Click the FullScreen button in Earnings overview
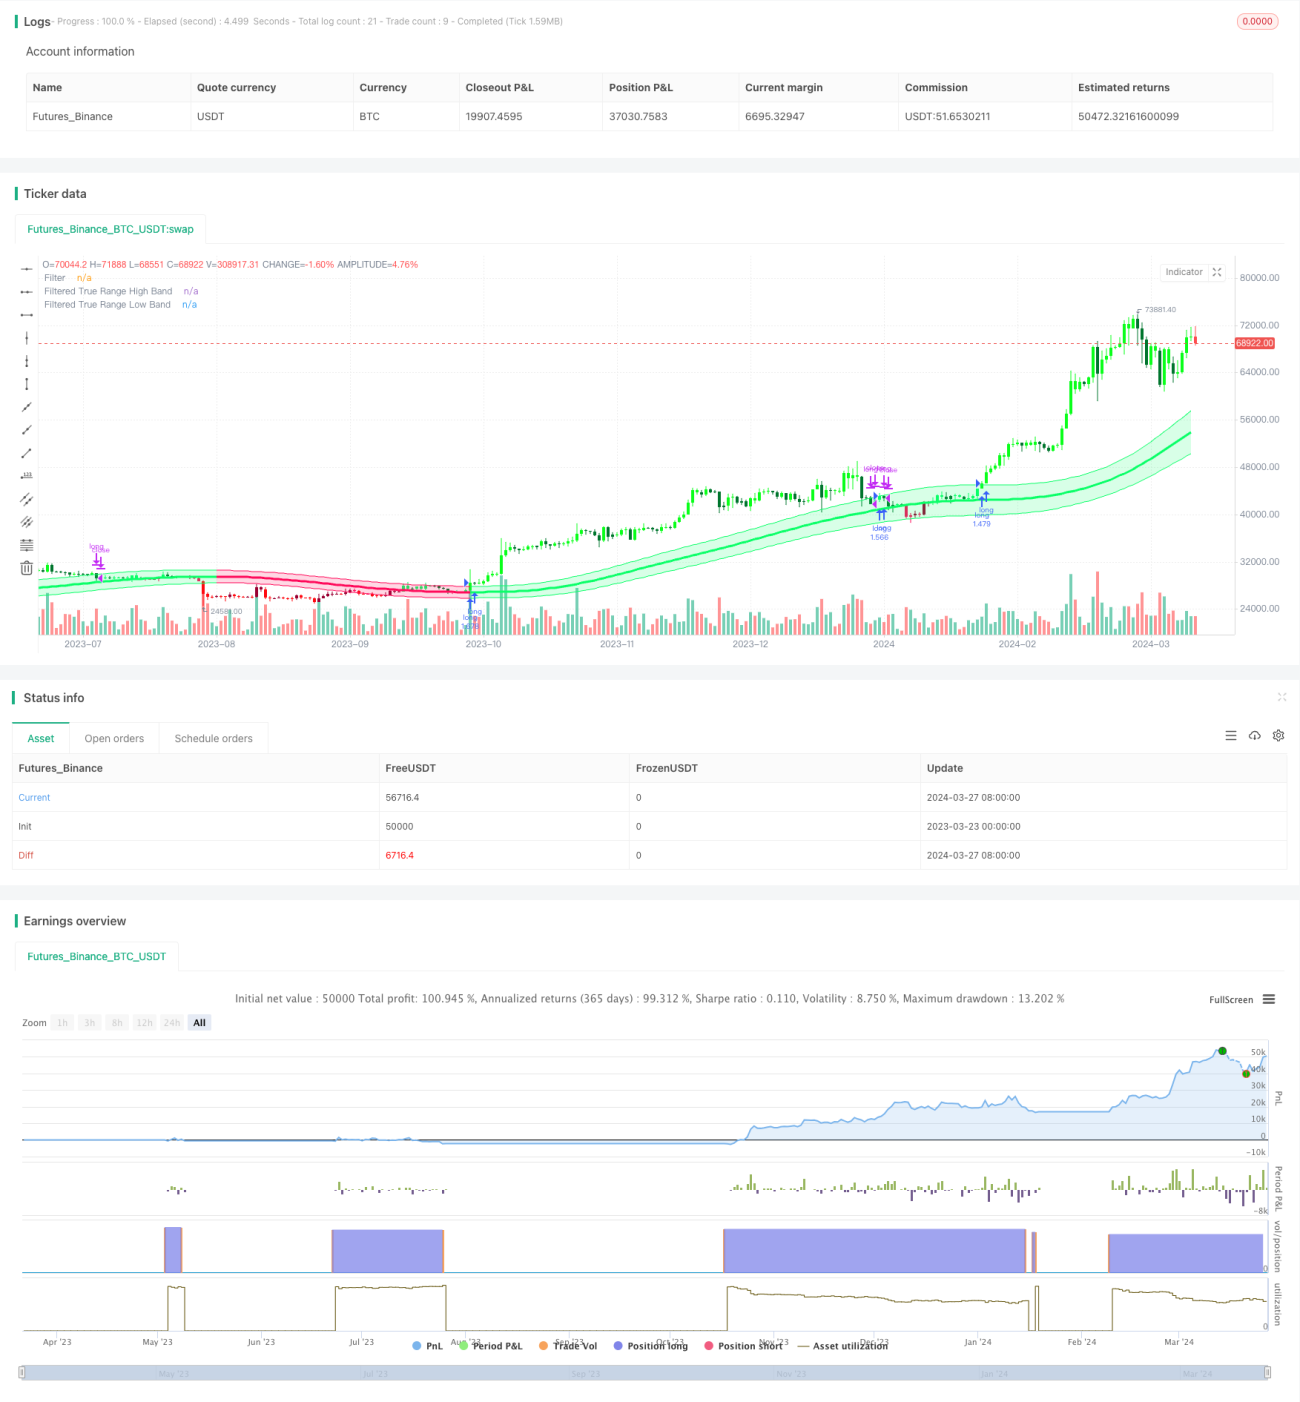The height and width of the screenshot is (1402, 1300). 1231,999
